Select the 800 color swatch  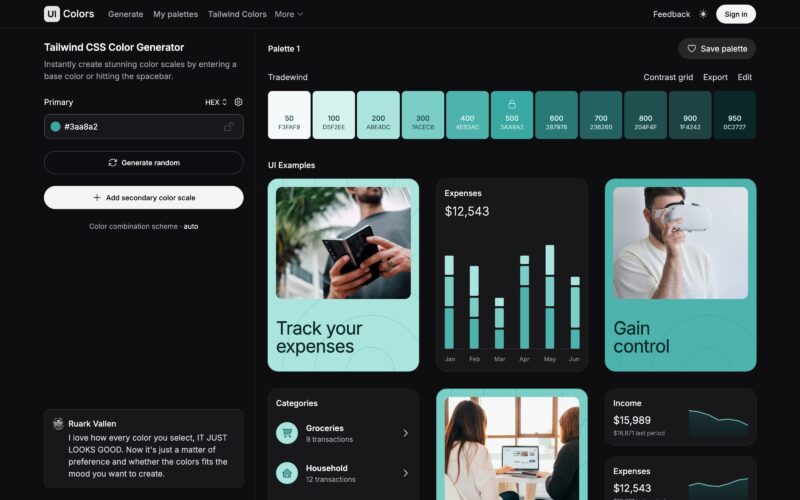(645, 115)
